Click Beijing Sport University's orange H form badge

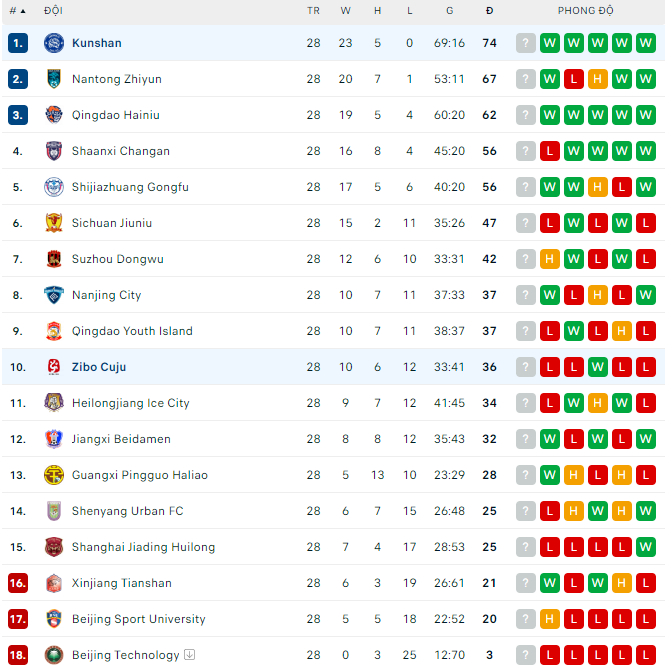pyautogui.click(x=550, y=619)
